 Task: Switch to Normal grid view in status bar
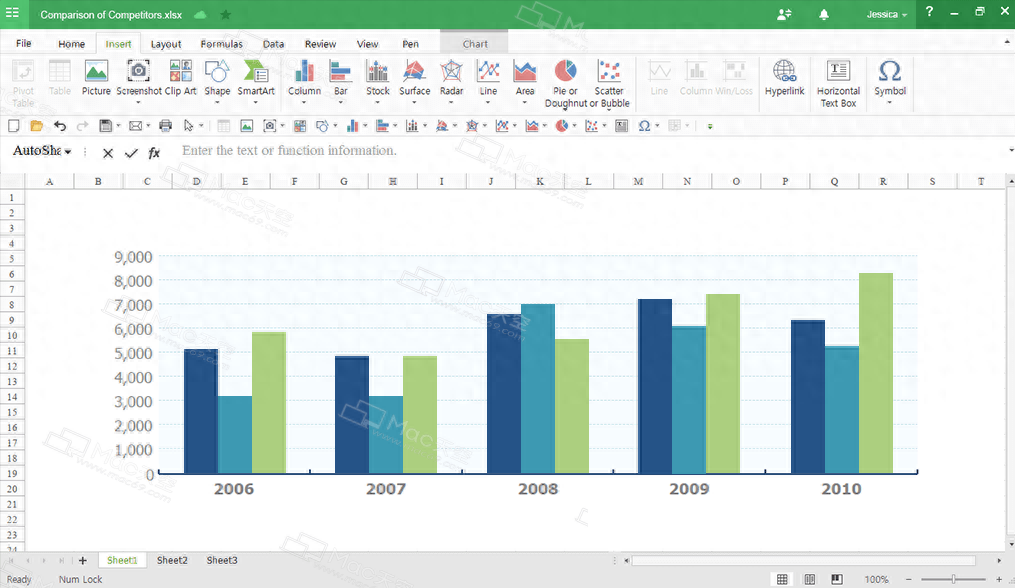(x=782, y=579)
